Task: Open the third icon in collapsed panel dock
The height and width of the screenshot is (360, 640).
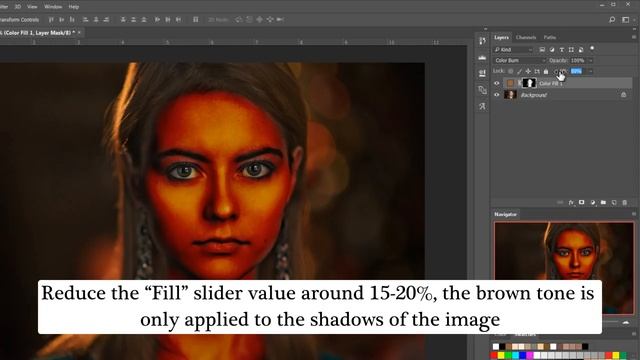Action: 482,73
